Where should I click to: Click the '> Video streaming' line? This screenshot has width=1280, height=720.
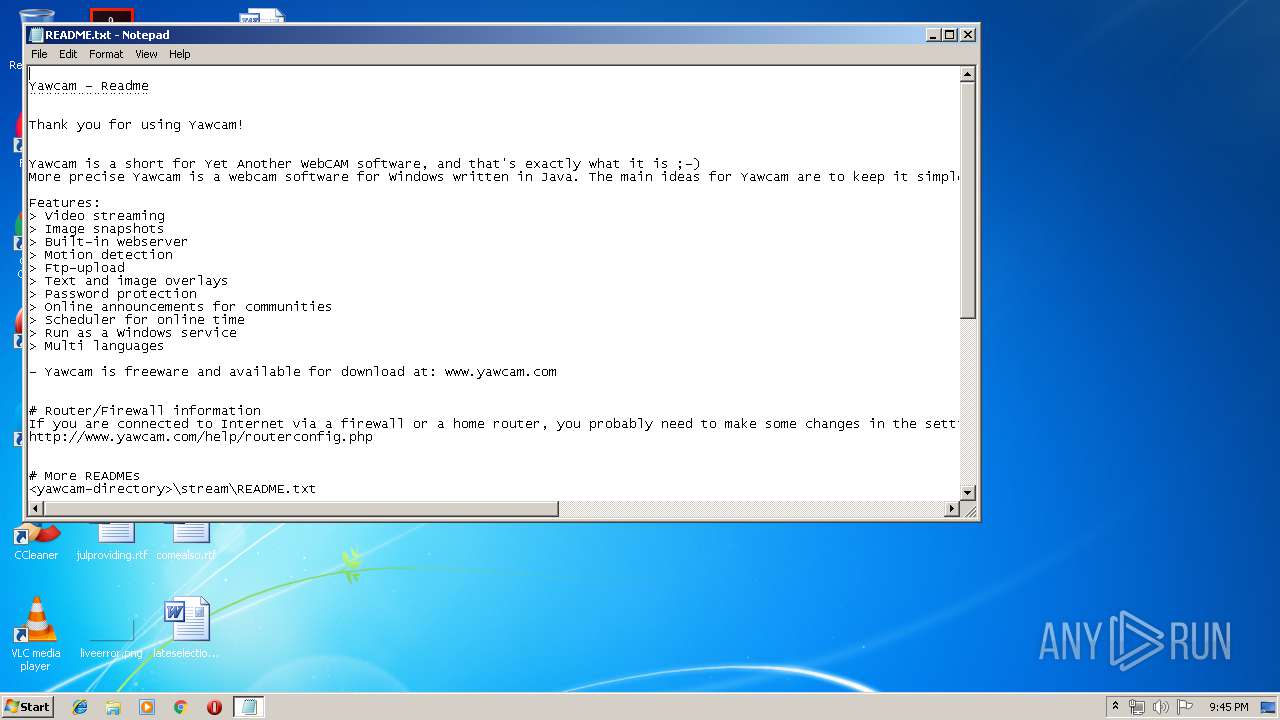(97, 216)
